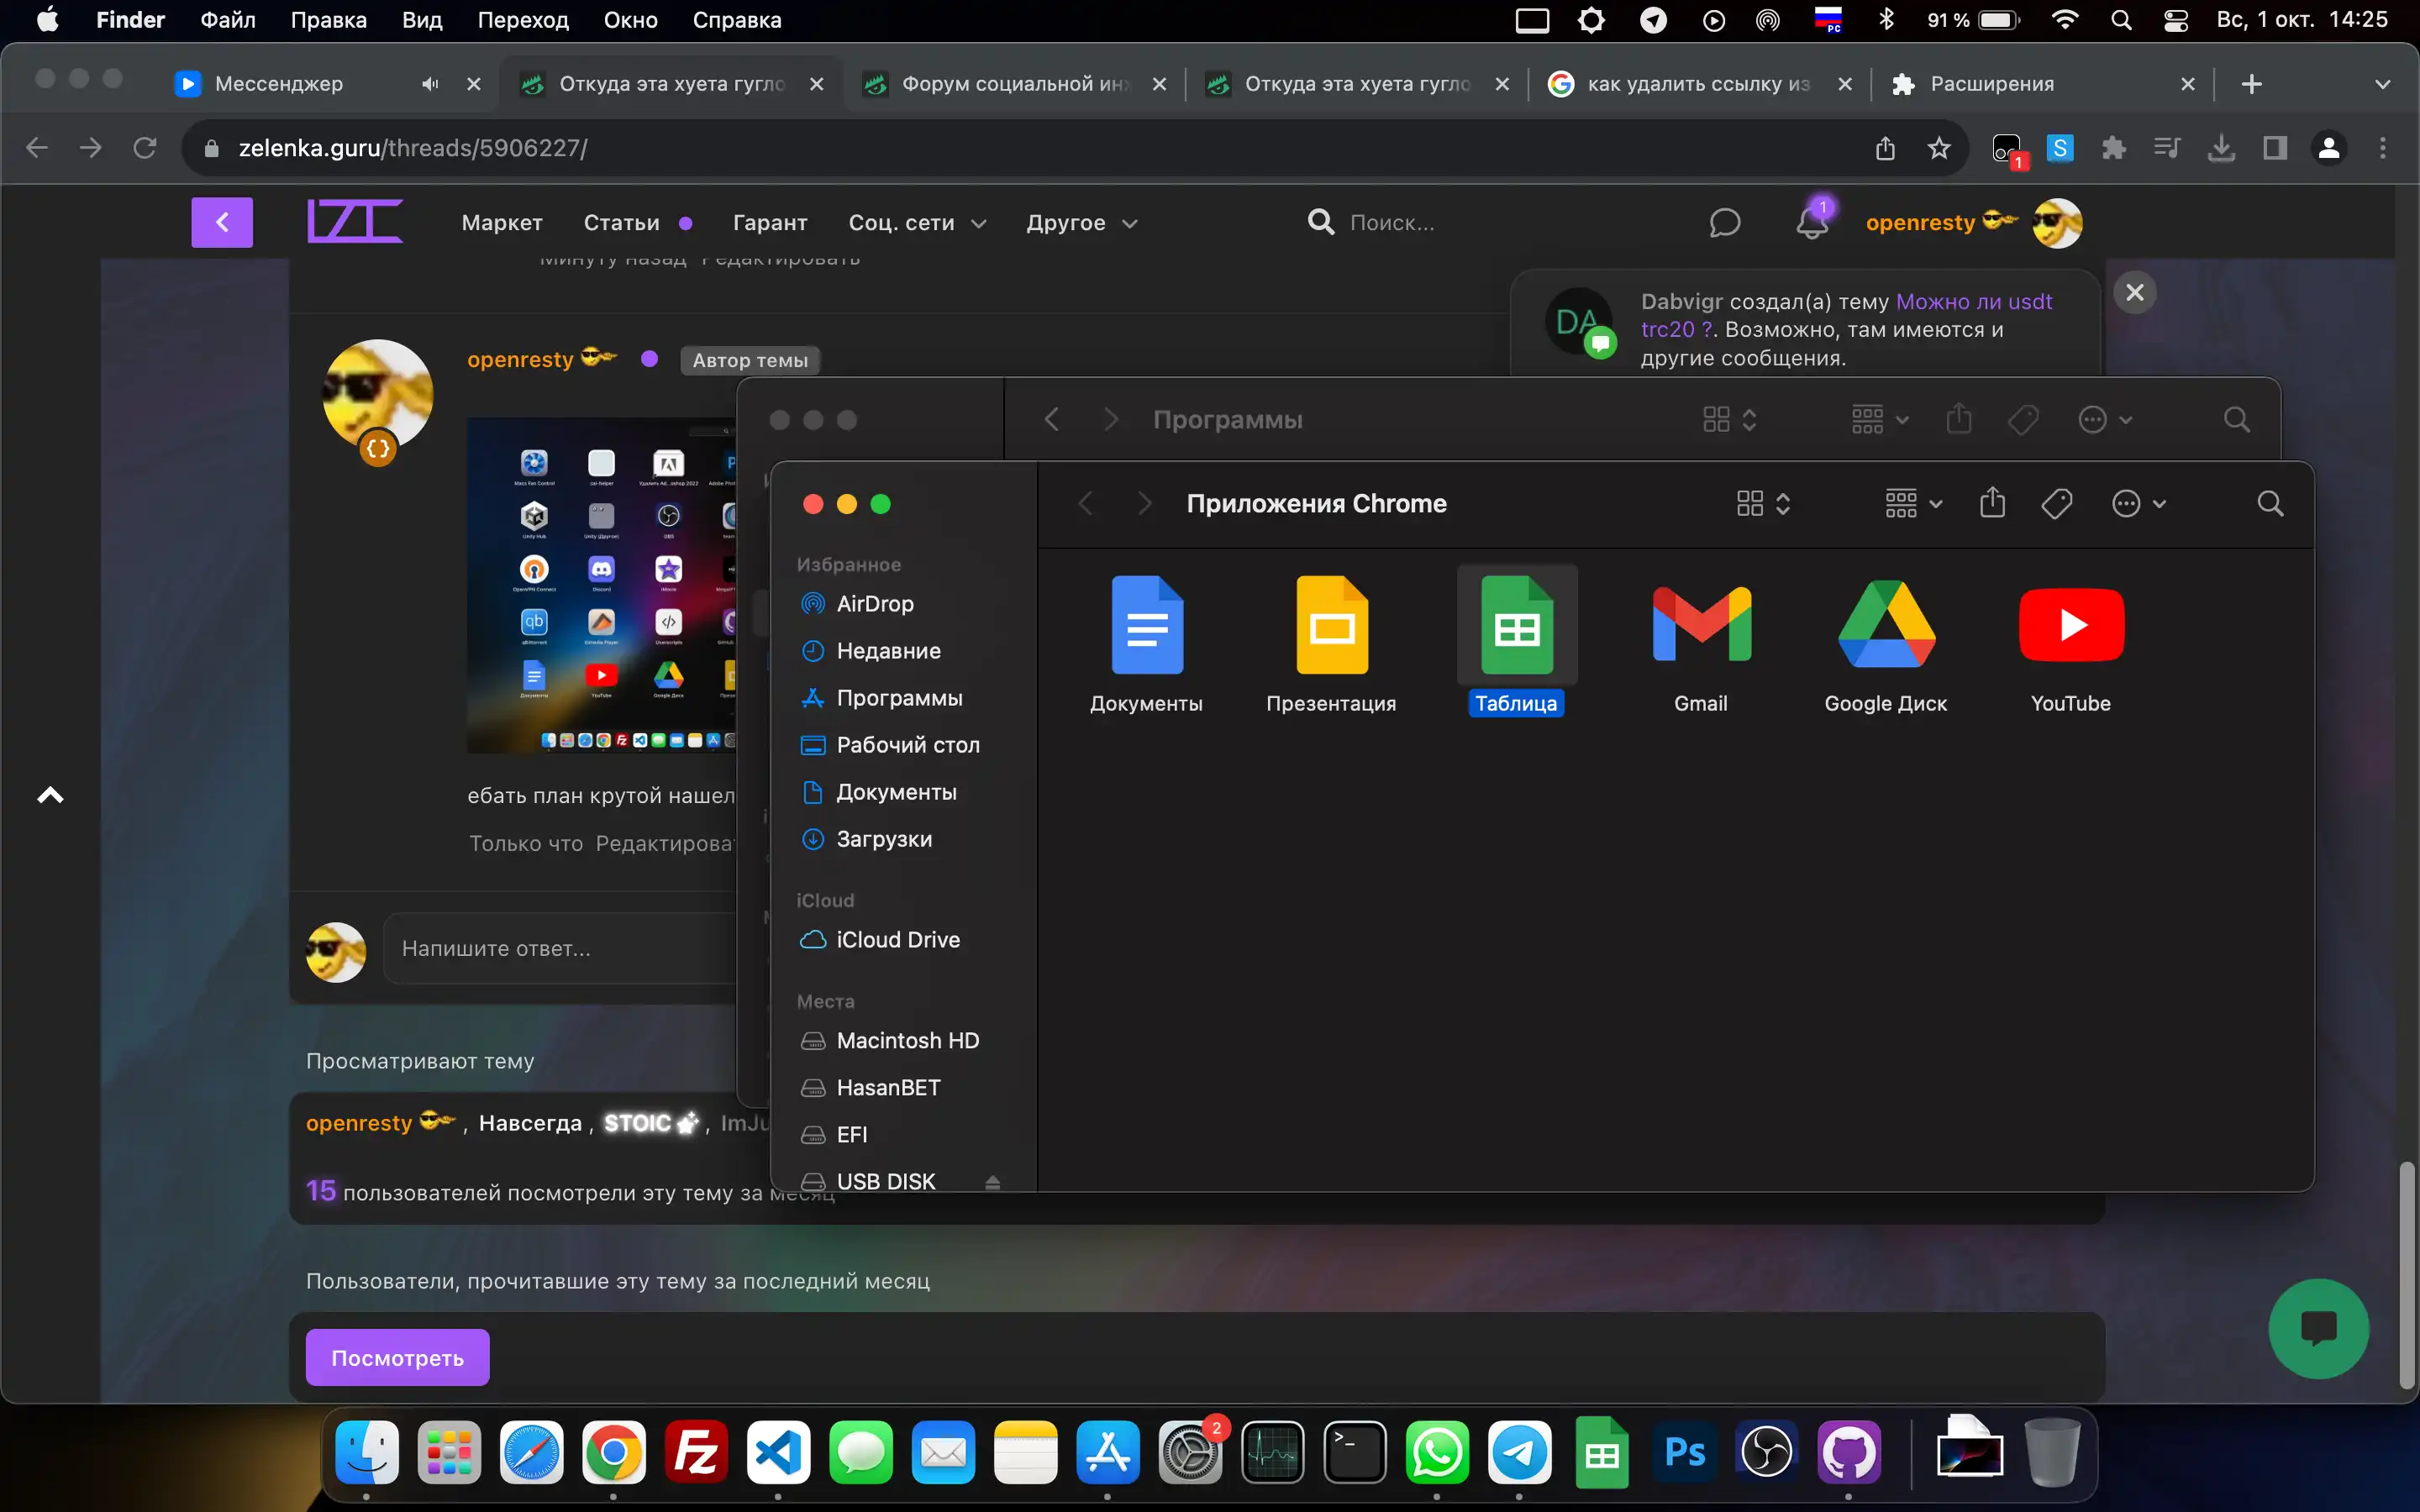2420x1512 pixels.
Task: Click the share icon in Приложения Chrome toolbar
Action: pyautogui.click(x=1992, y=503)
